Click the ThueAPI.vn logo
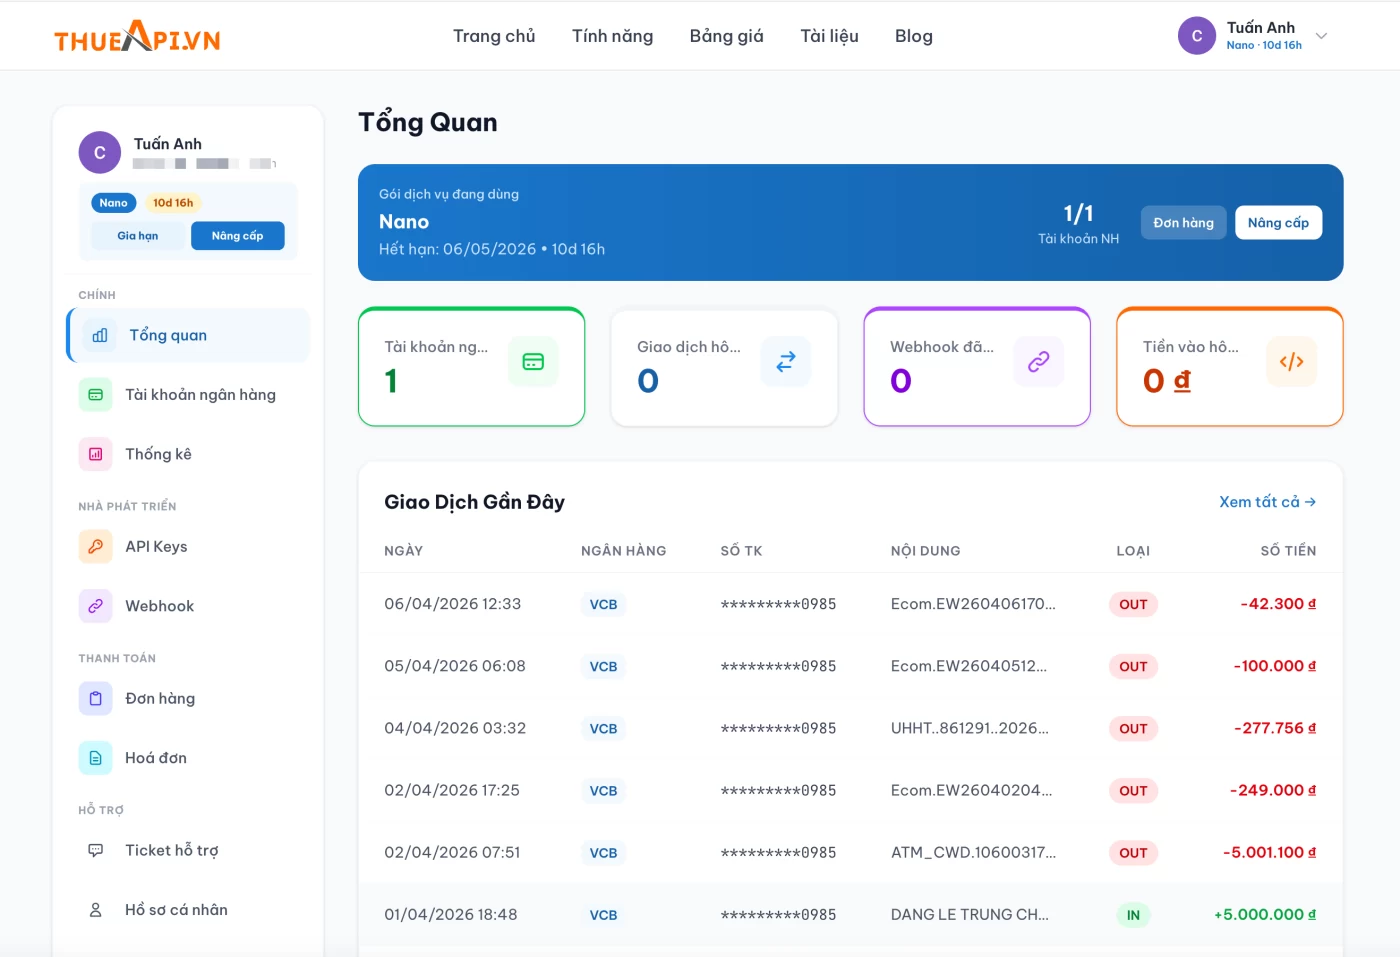 (137, 37)
